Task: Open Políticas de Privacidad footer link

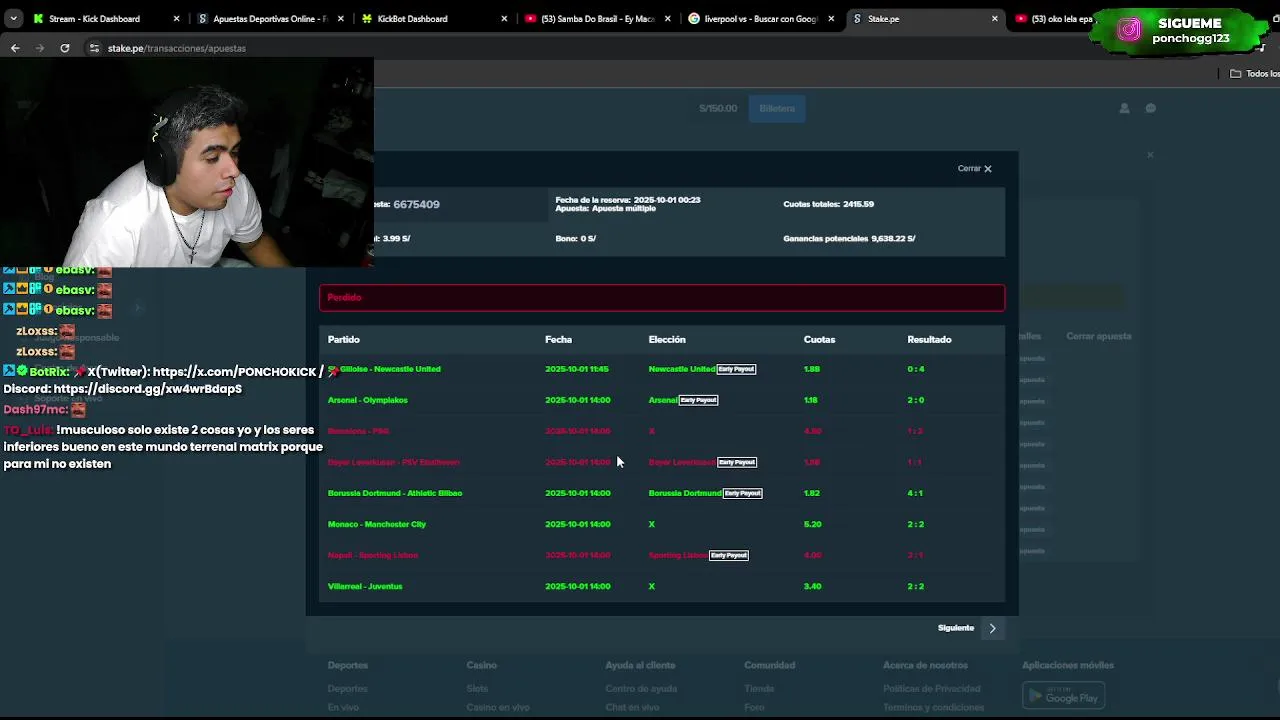Action: pyautogui.click(x=931, y=689)
